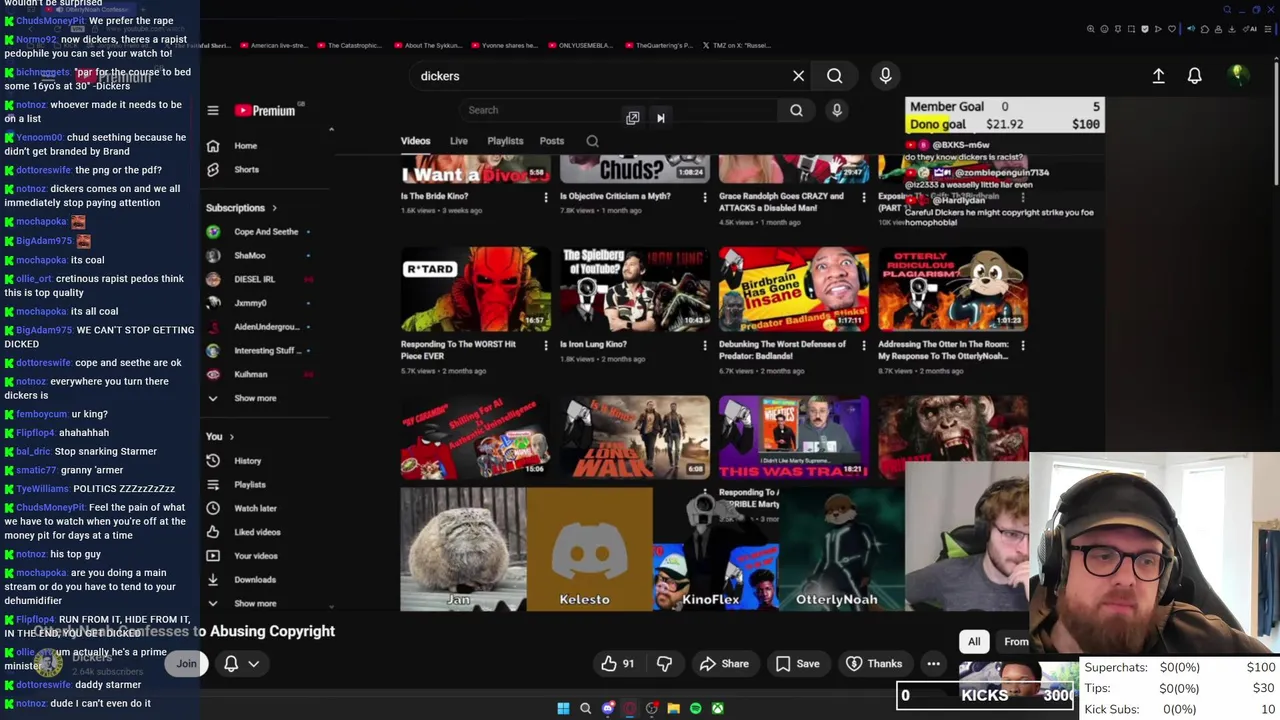
Task: Click the YouTube Premium logo
Action: 265,111
